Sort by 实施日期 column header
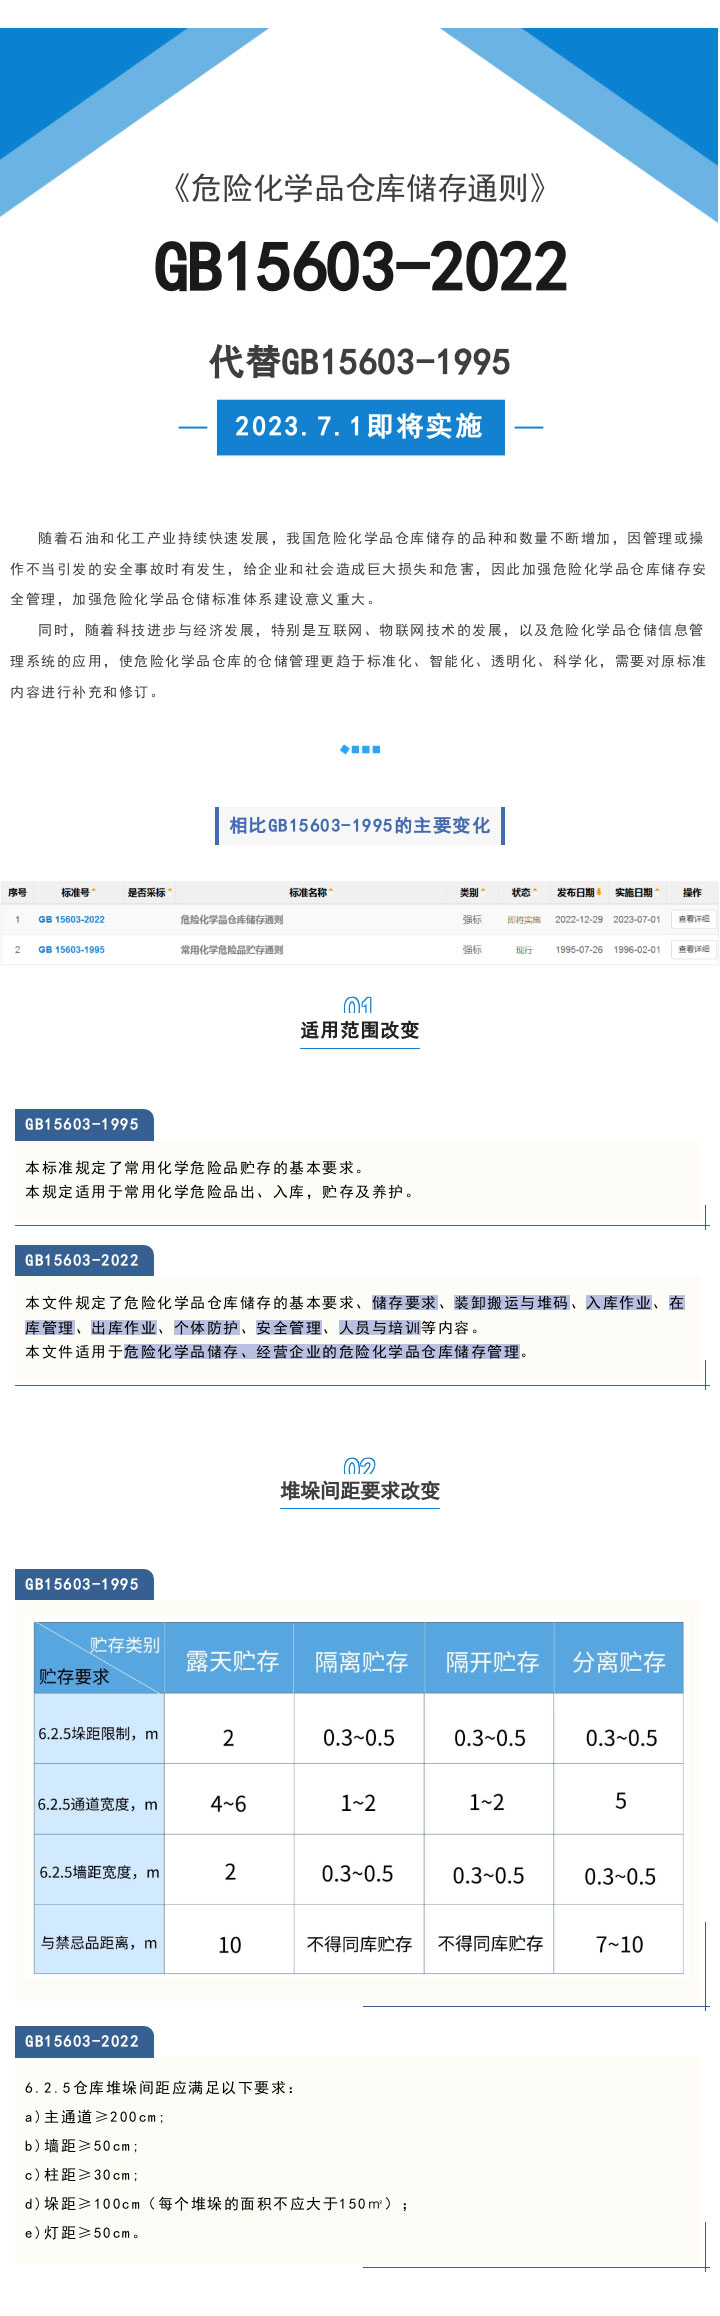The image size is (720, 2316). pos(636,892)
